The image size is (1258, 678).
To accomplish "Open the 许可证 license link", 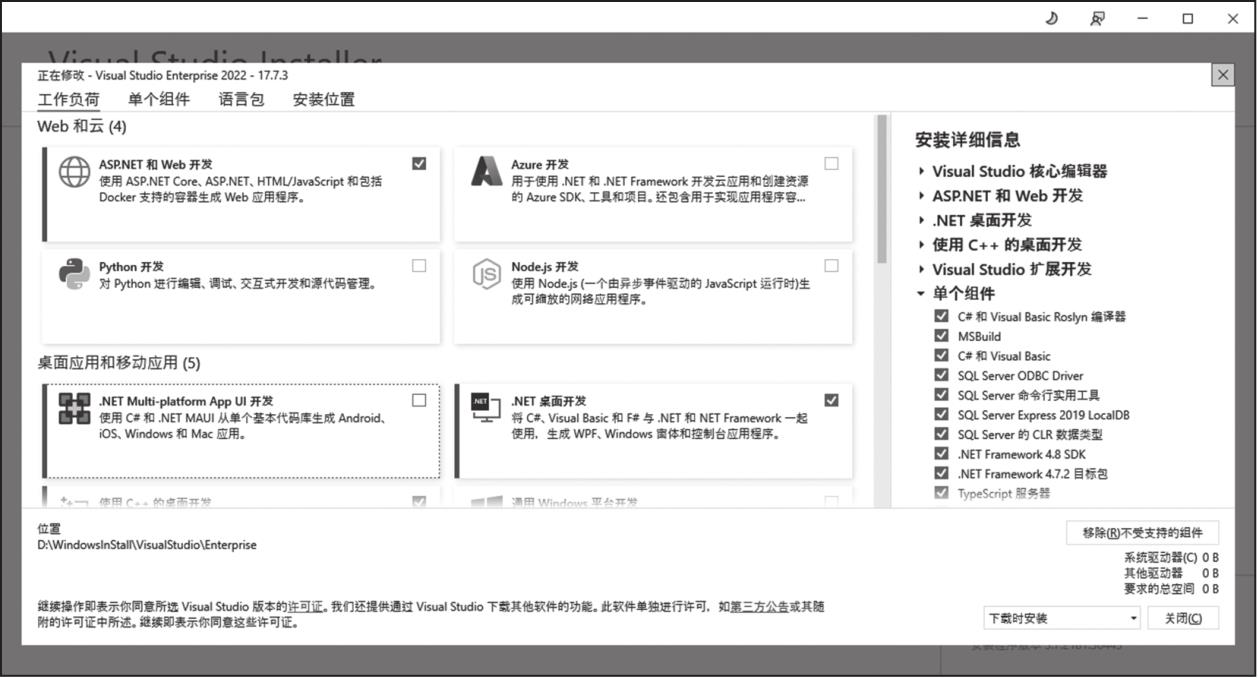I will click(306, 607).
